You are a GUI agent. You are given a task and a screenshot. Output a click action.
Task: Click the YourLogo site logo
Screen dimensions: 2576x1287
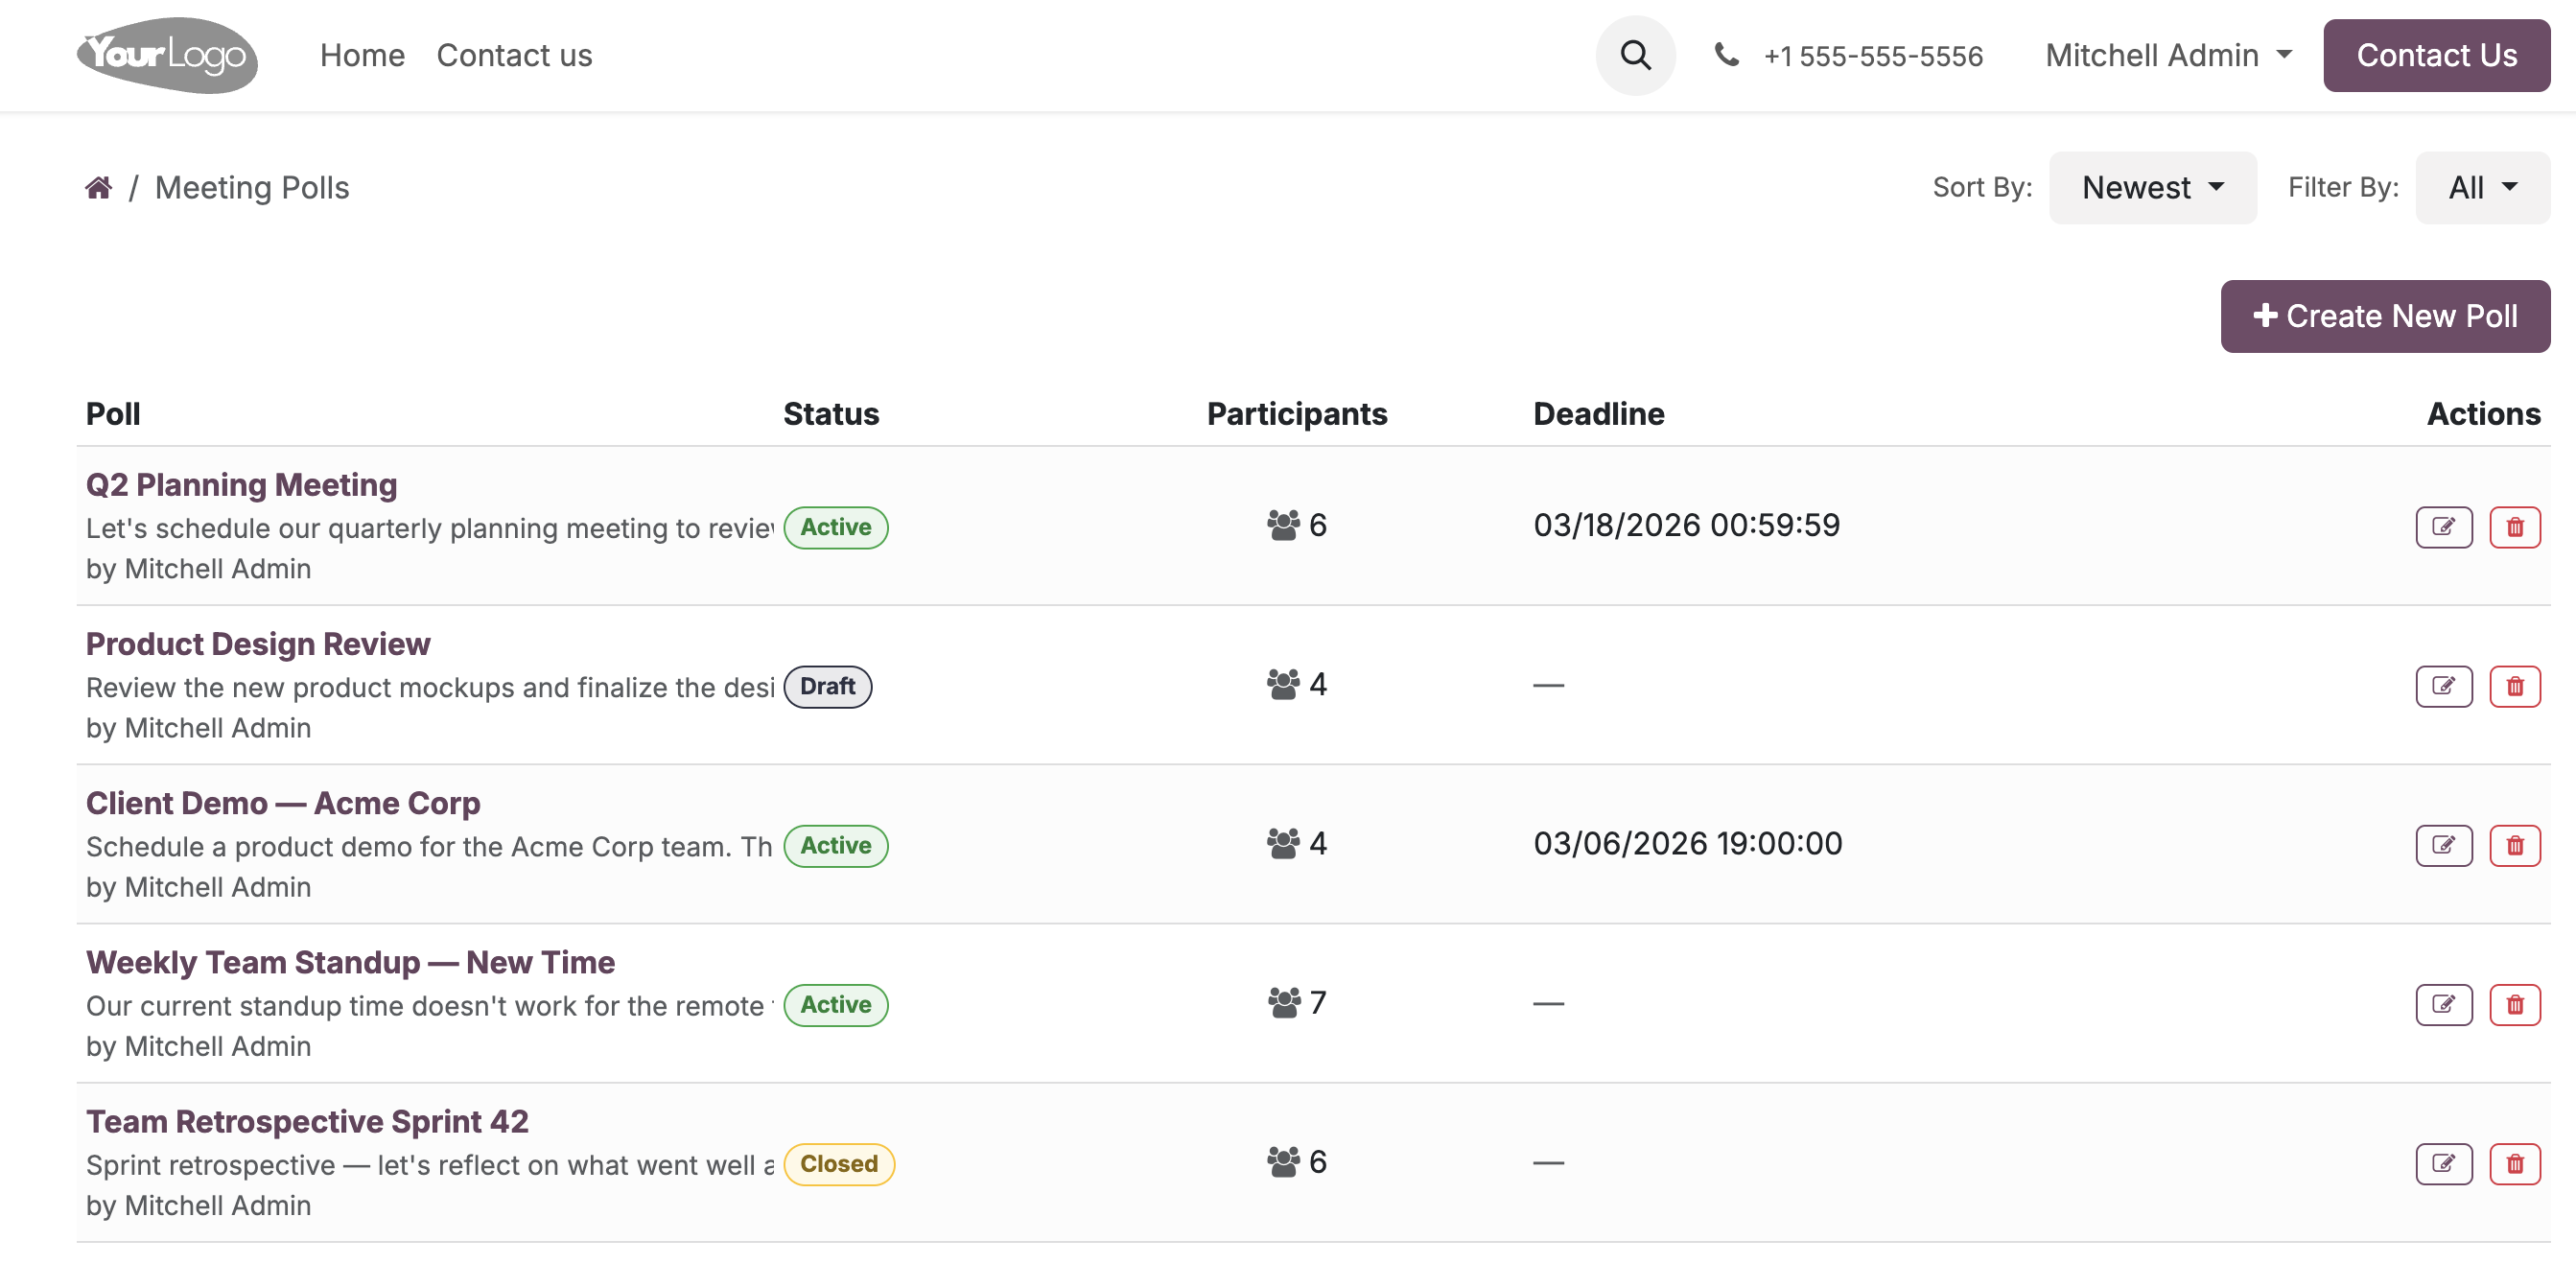[x=167, y=55]
